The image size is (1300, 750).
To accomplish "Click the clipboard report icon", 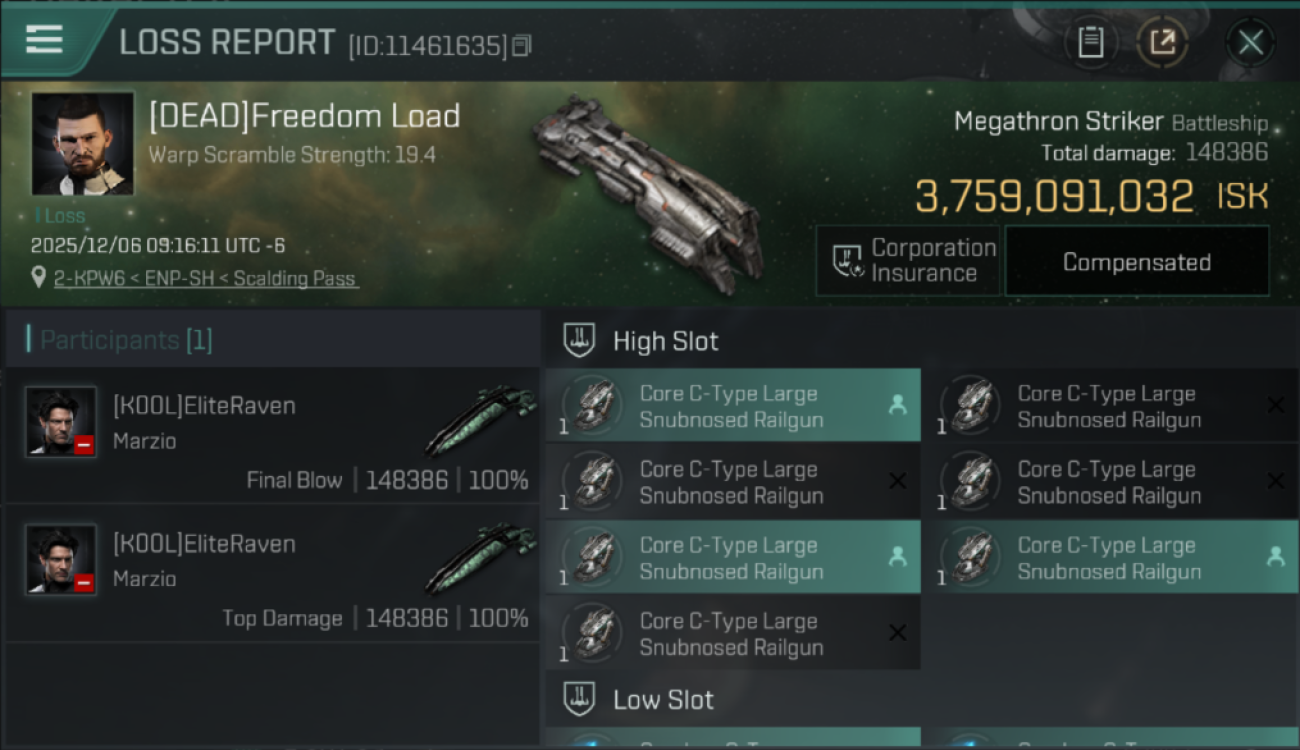I will click(x=1090, y=42).
